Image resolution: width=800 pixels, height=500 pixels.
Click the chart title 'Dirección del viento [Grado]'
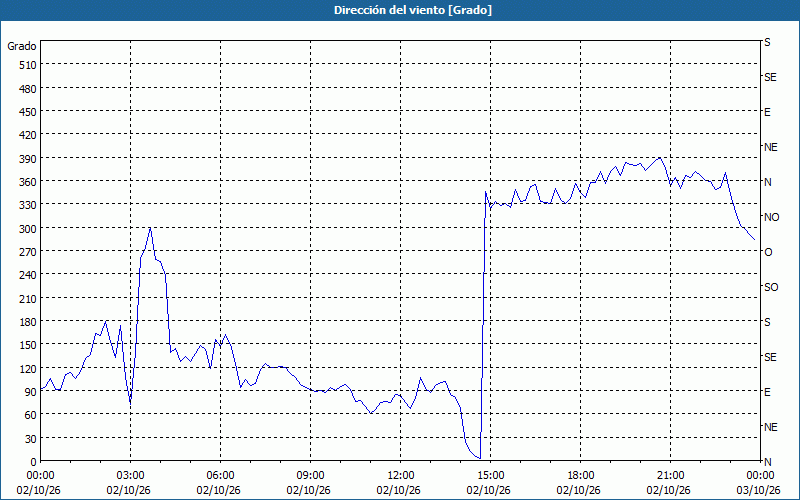point(413,10)
